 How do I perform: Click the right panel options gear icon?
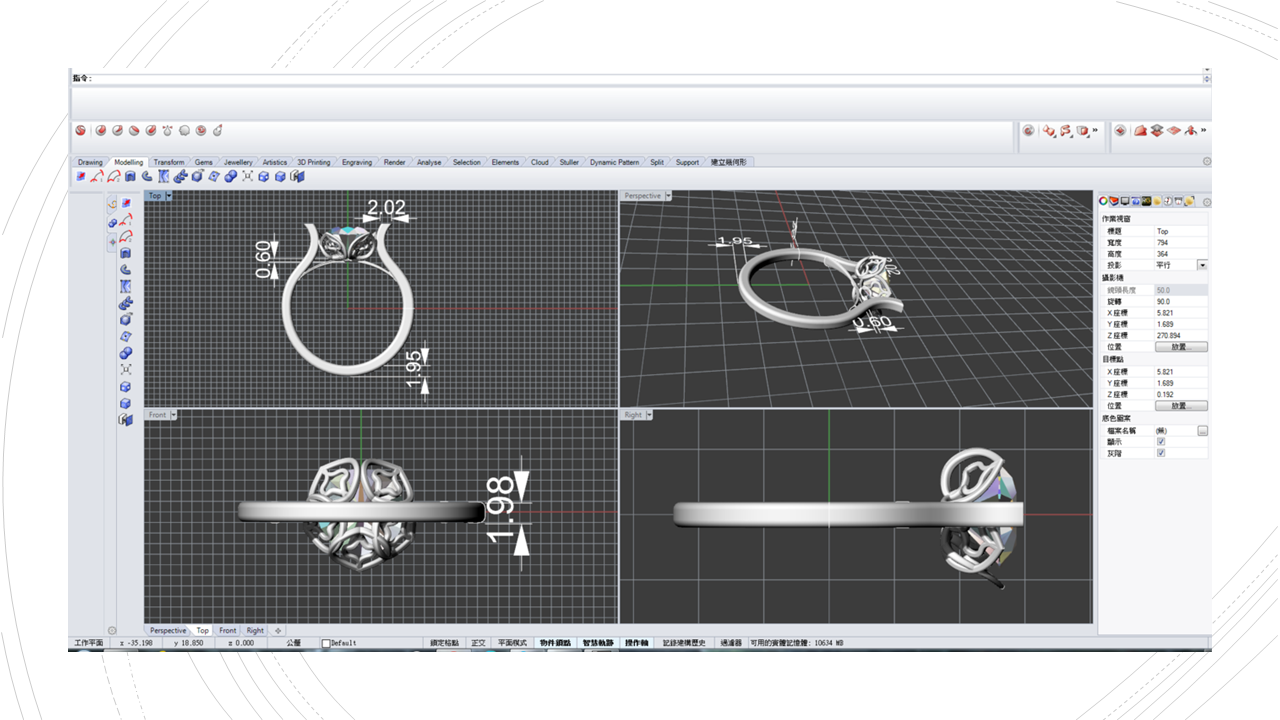coord(1206,201)
